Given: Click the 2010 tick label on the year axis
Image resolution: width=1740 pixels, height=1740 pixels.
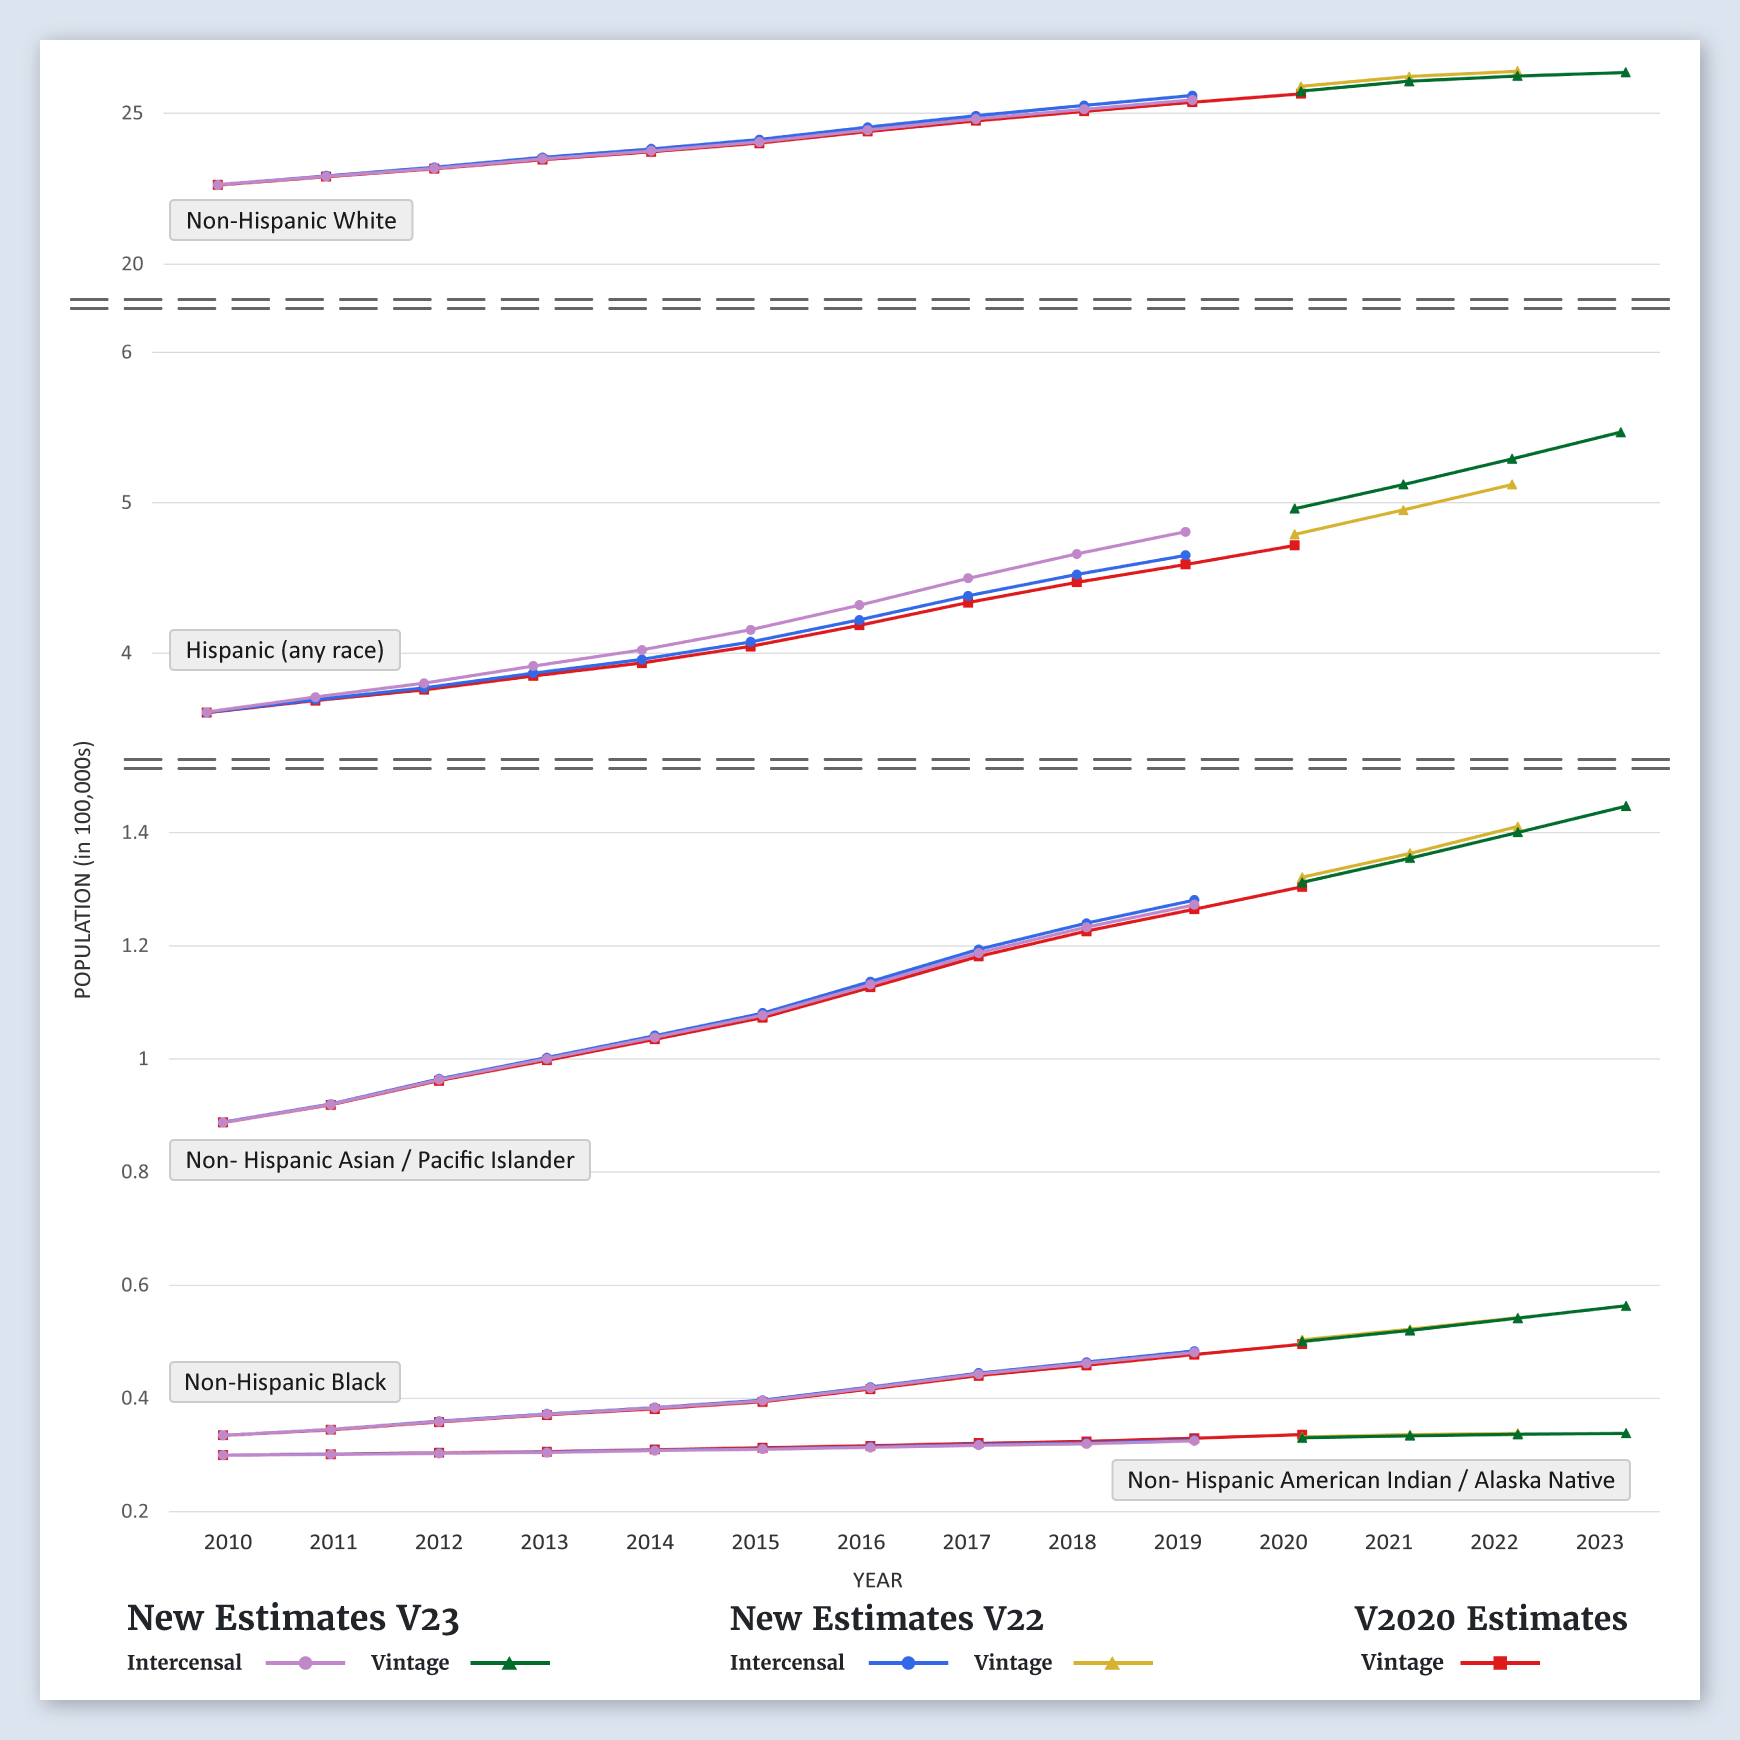Looking at the screenshot, I should coord(228,1542).
